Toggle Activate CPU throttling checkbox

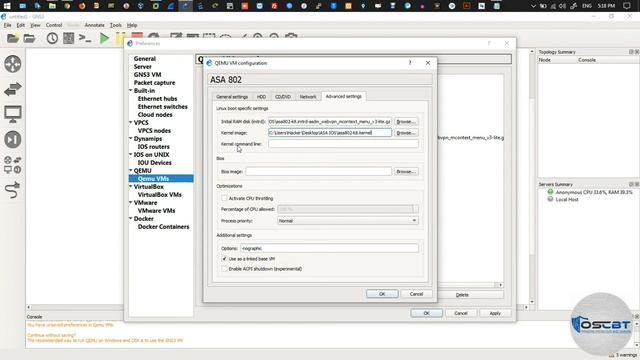[224, 198]
